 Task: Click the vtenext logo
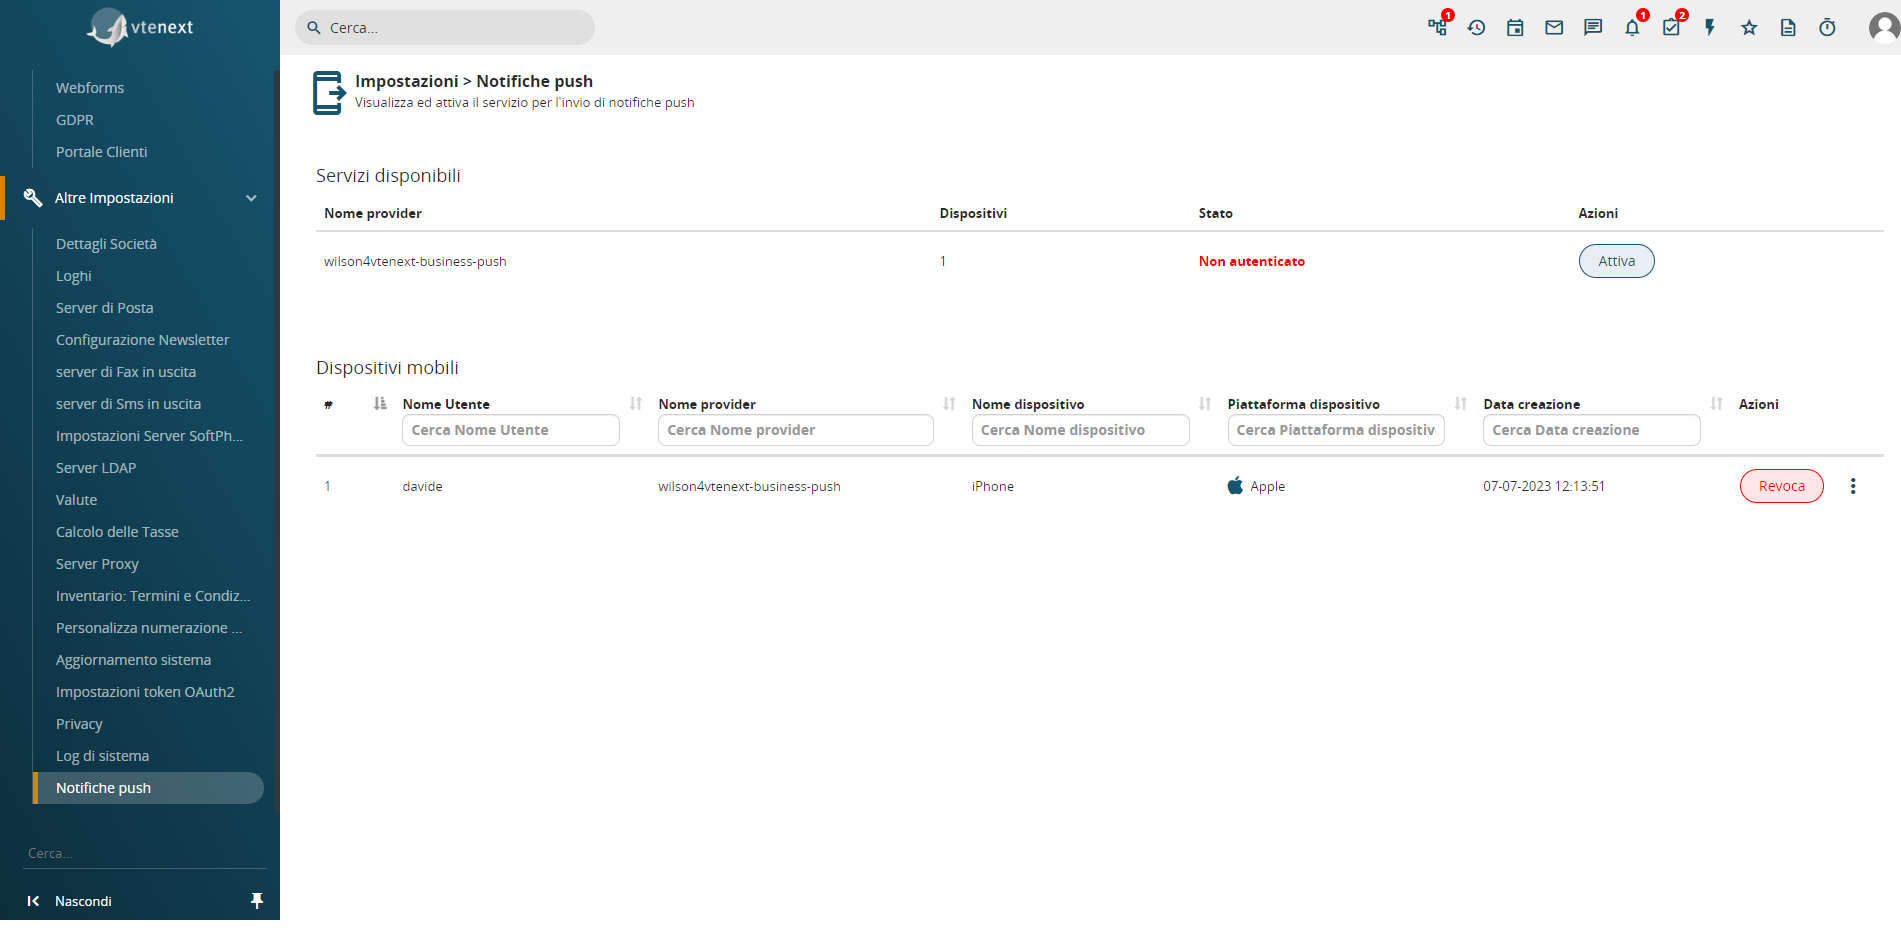coord(140,27)
